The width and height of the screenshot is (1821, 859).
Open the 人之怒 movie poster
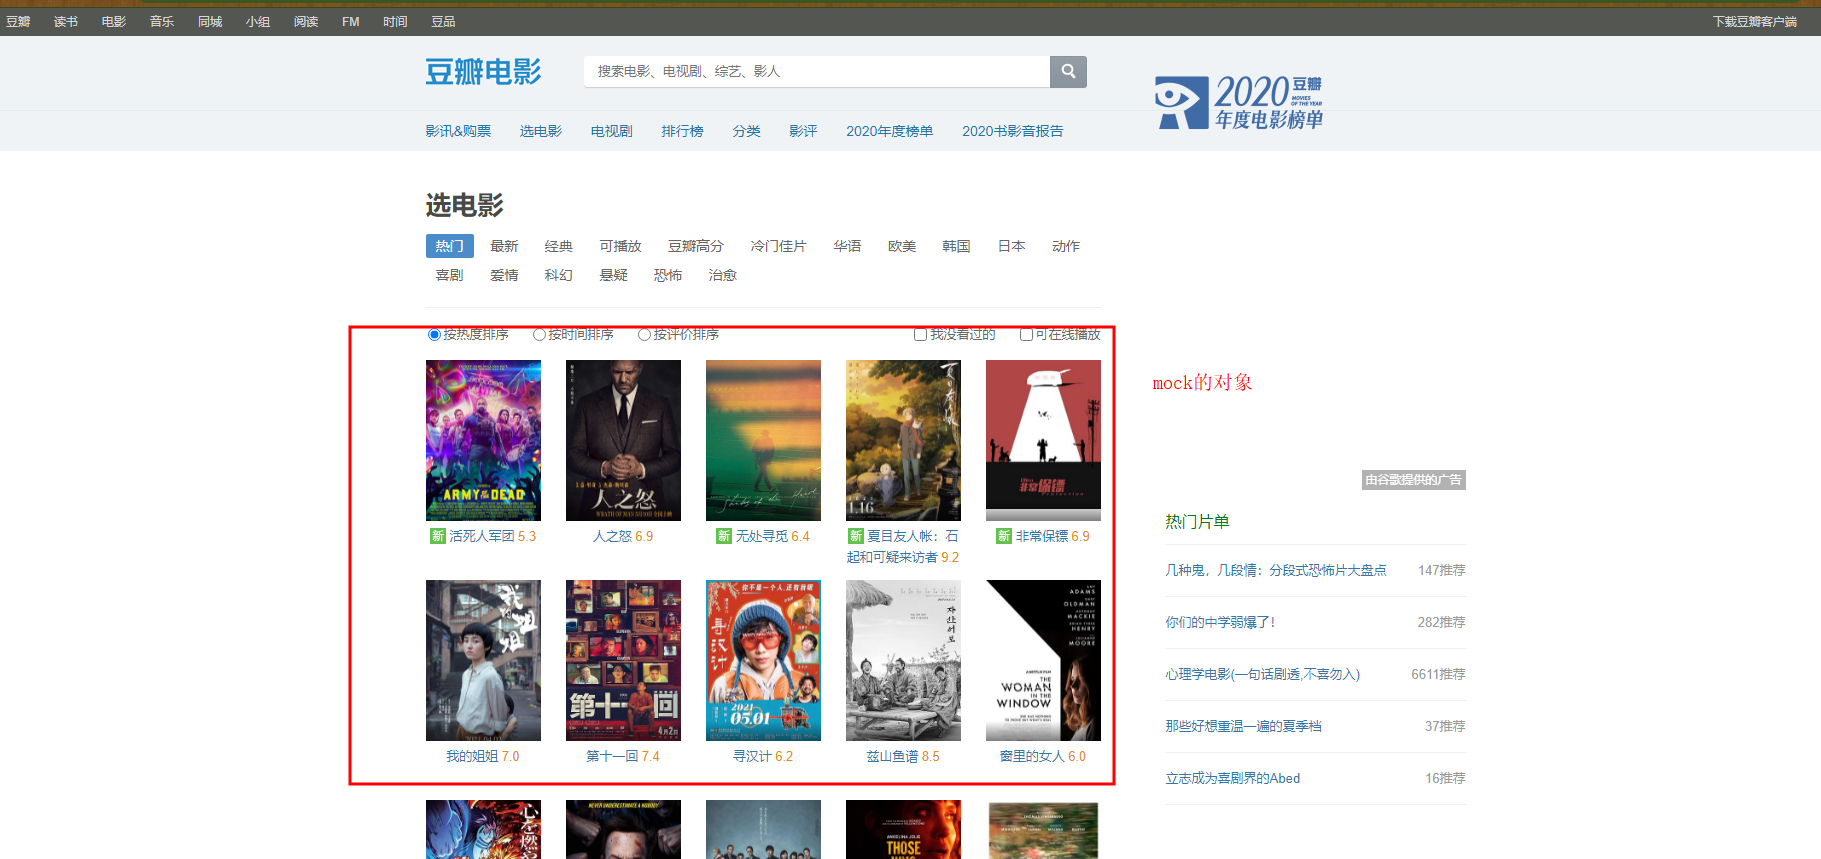tap(623, 440)
